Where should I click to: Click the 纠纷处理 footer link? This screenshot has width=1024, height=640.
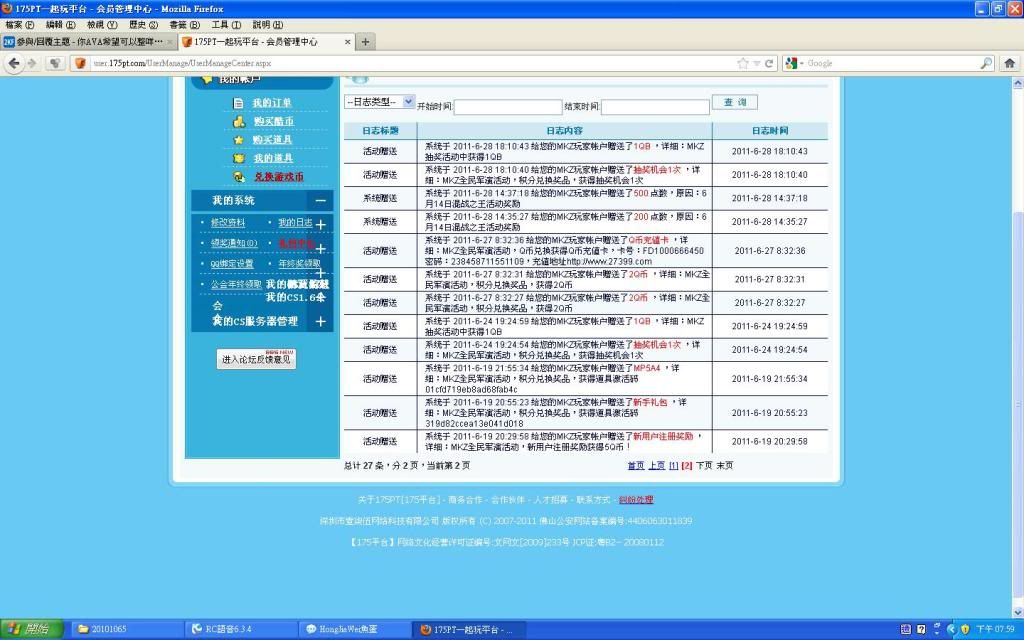coord(636,500)
